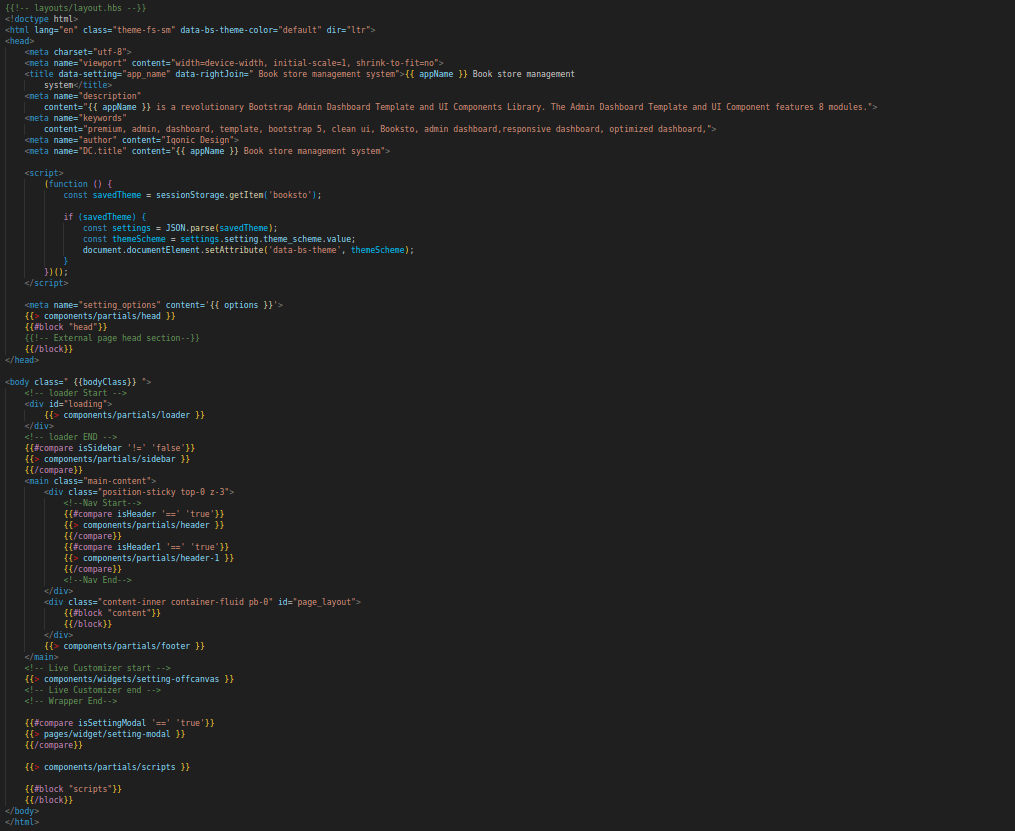The height and width of the screenshot is (831, 1015).
Task: Click the 'if (savedTheme)' statement
Action: pos(105,217)
